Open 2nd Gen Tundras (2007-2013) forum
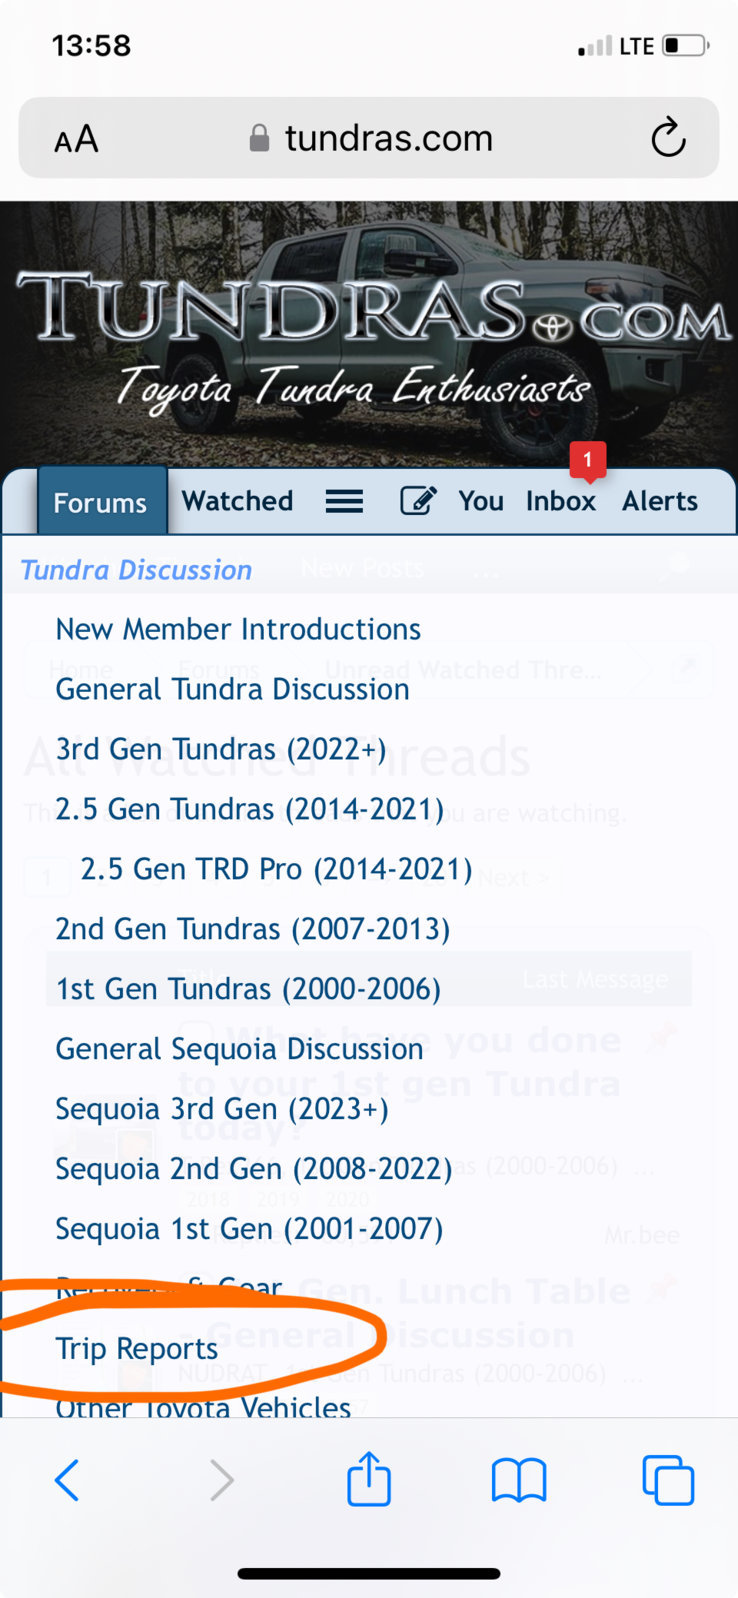The image size is (738, 1598). click(253, 929)
